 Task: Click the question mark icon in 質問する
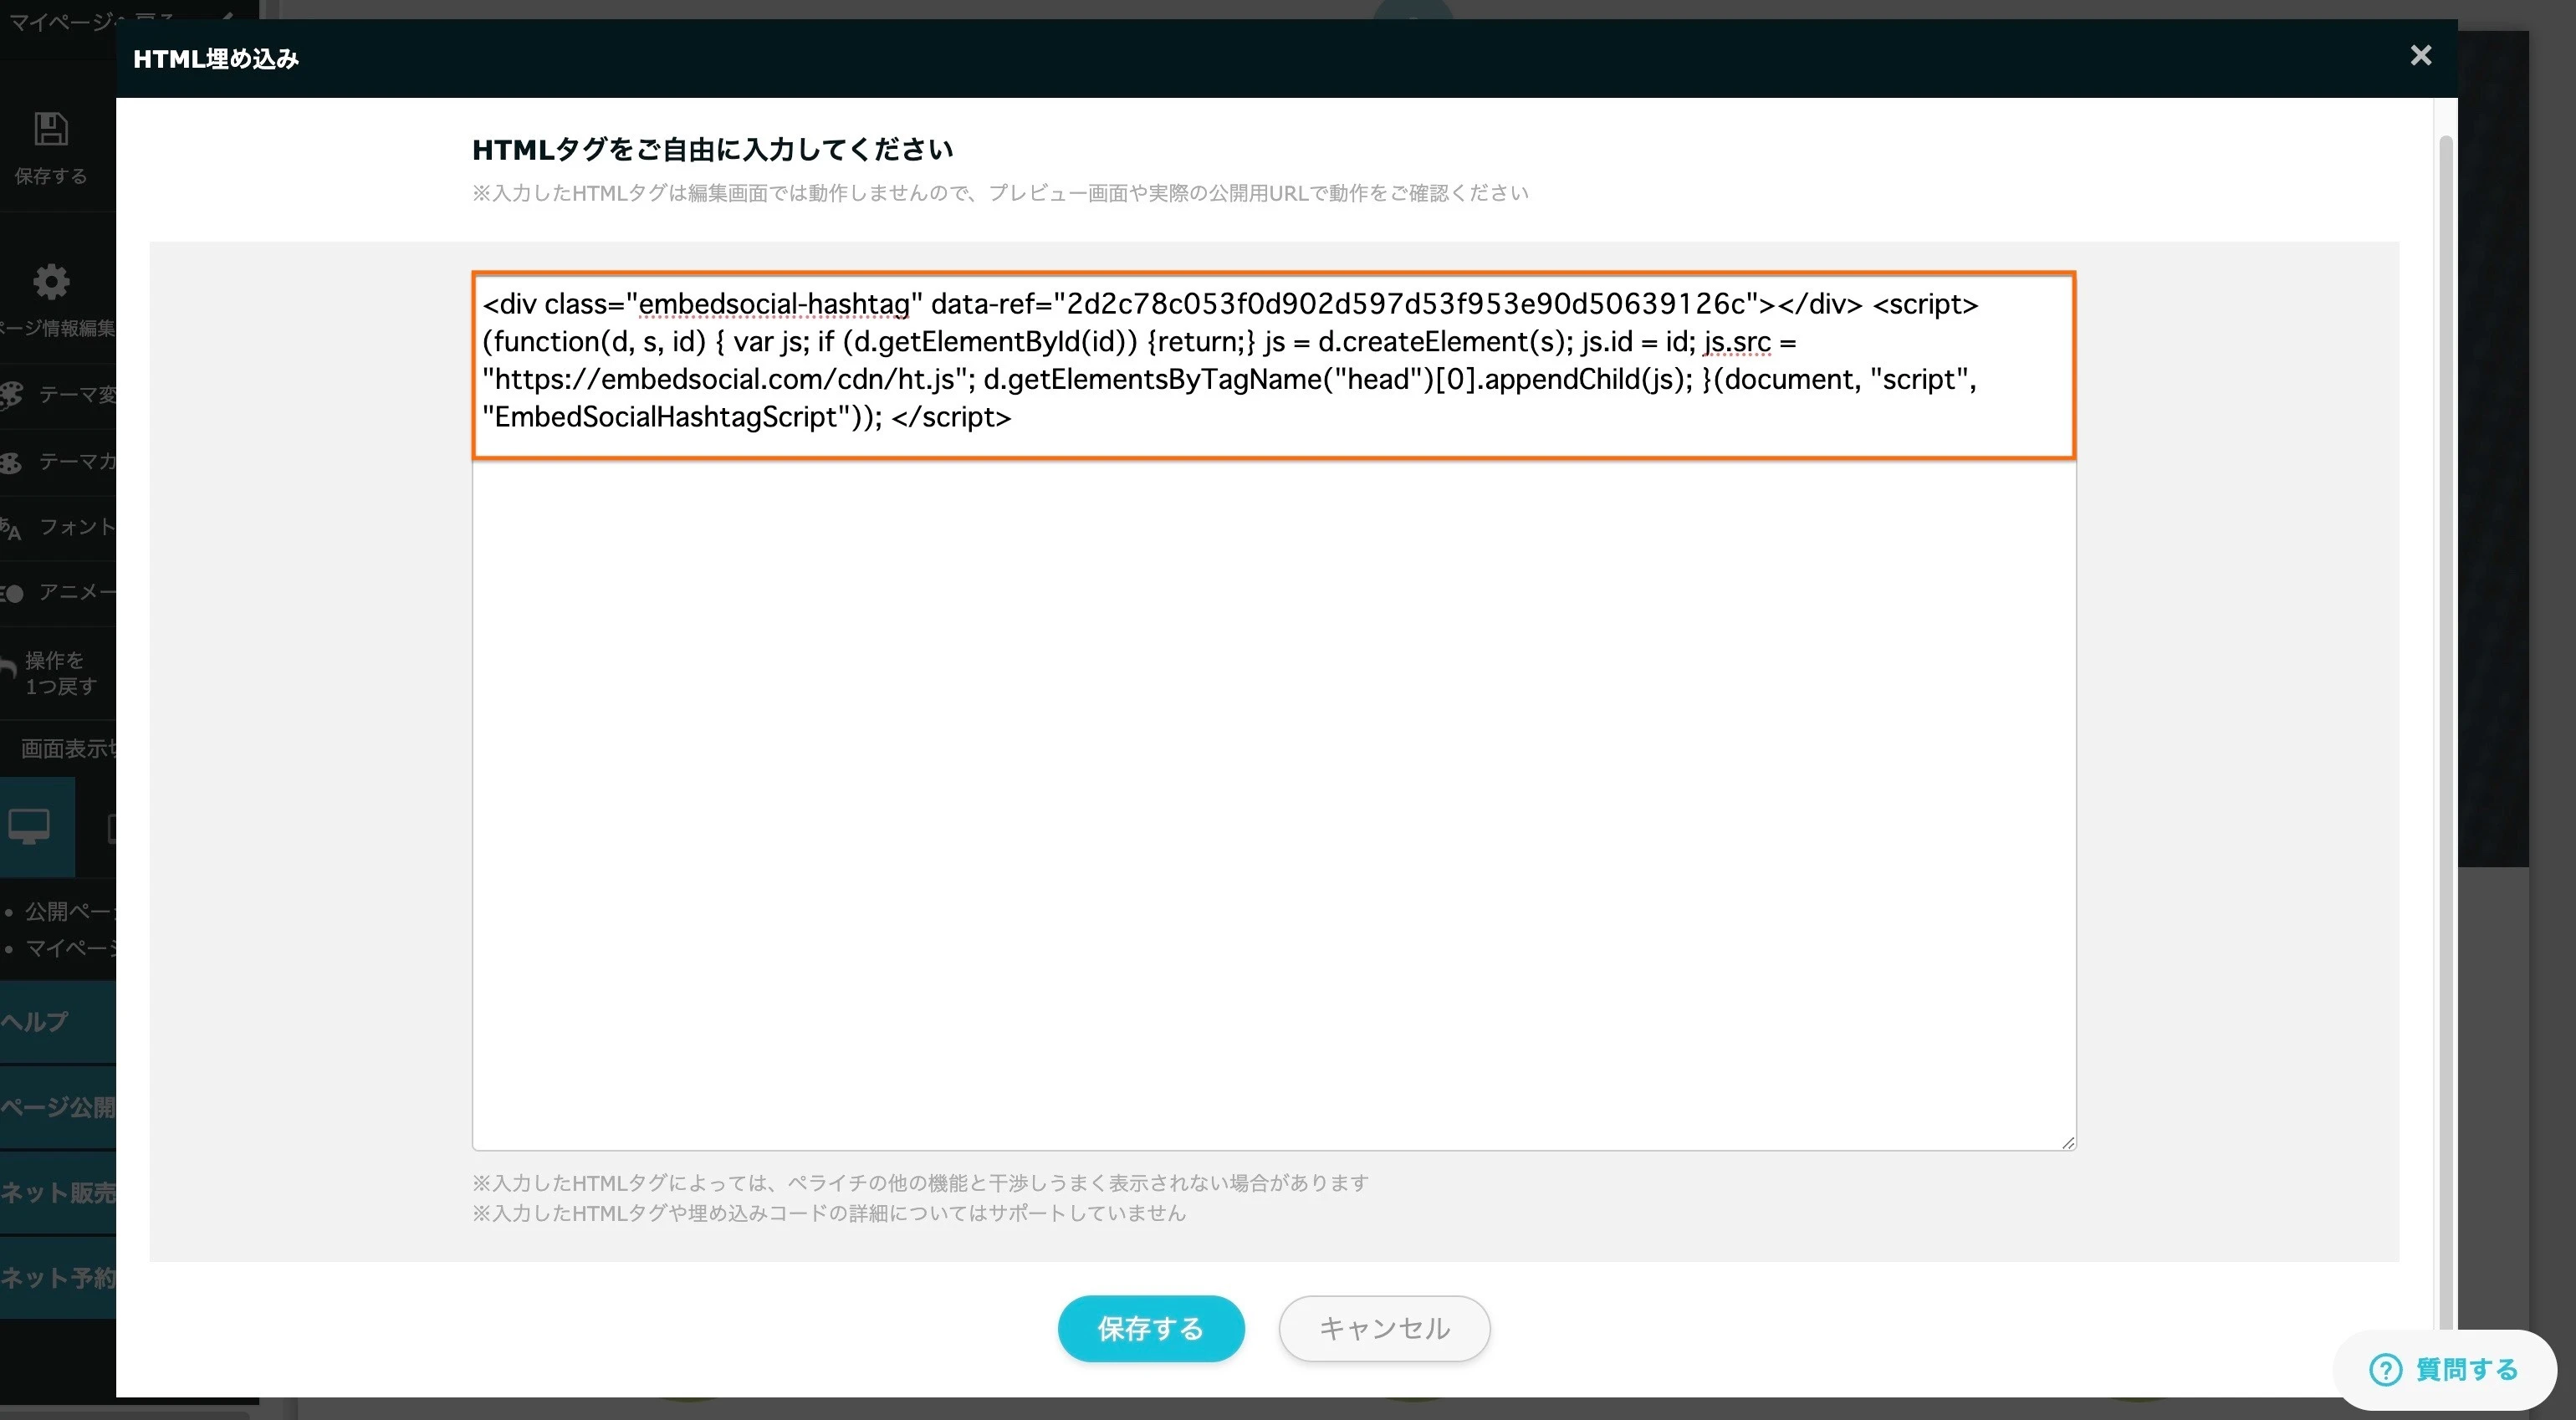(x=2385, y=1369)
